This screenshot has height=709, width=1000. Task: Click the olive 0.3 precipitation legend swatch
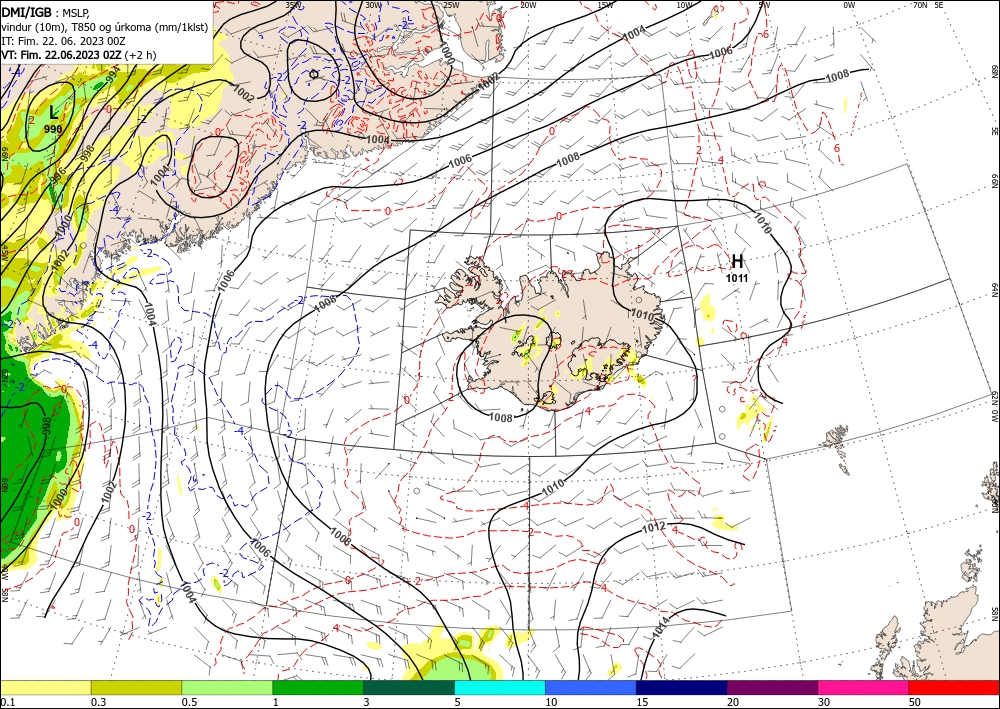136,687
